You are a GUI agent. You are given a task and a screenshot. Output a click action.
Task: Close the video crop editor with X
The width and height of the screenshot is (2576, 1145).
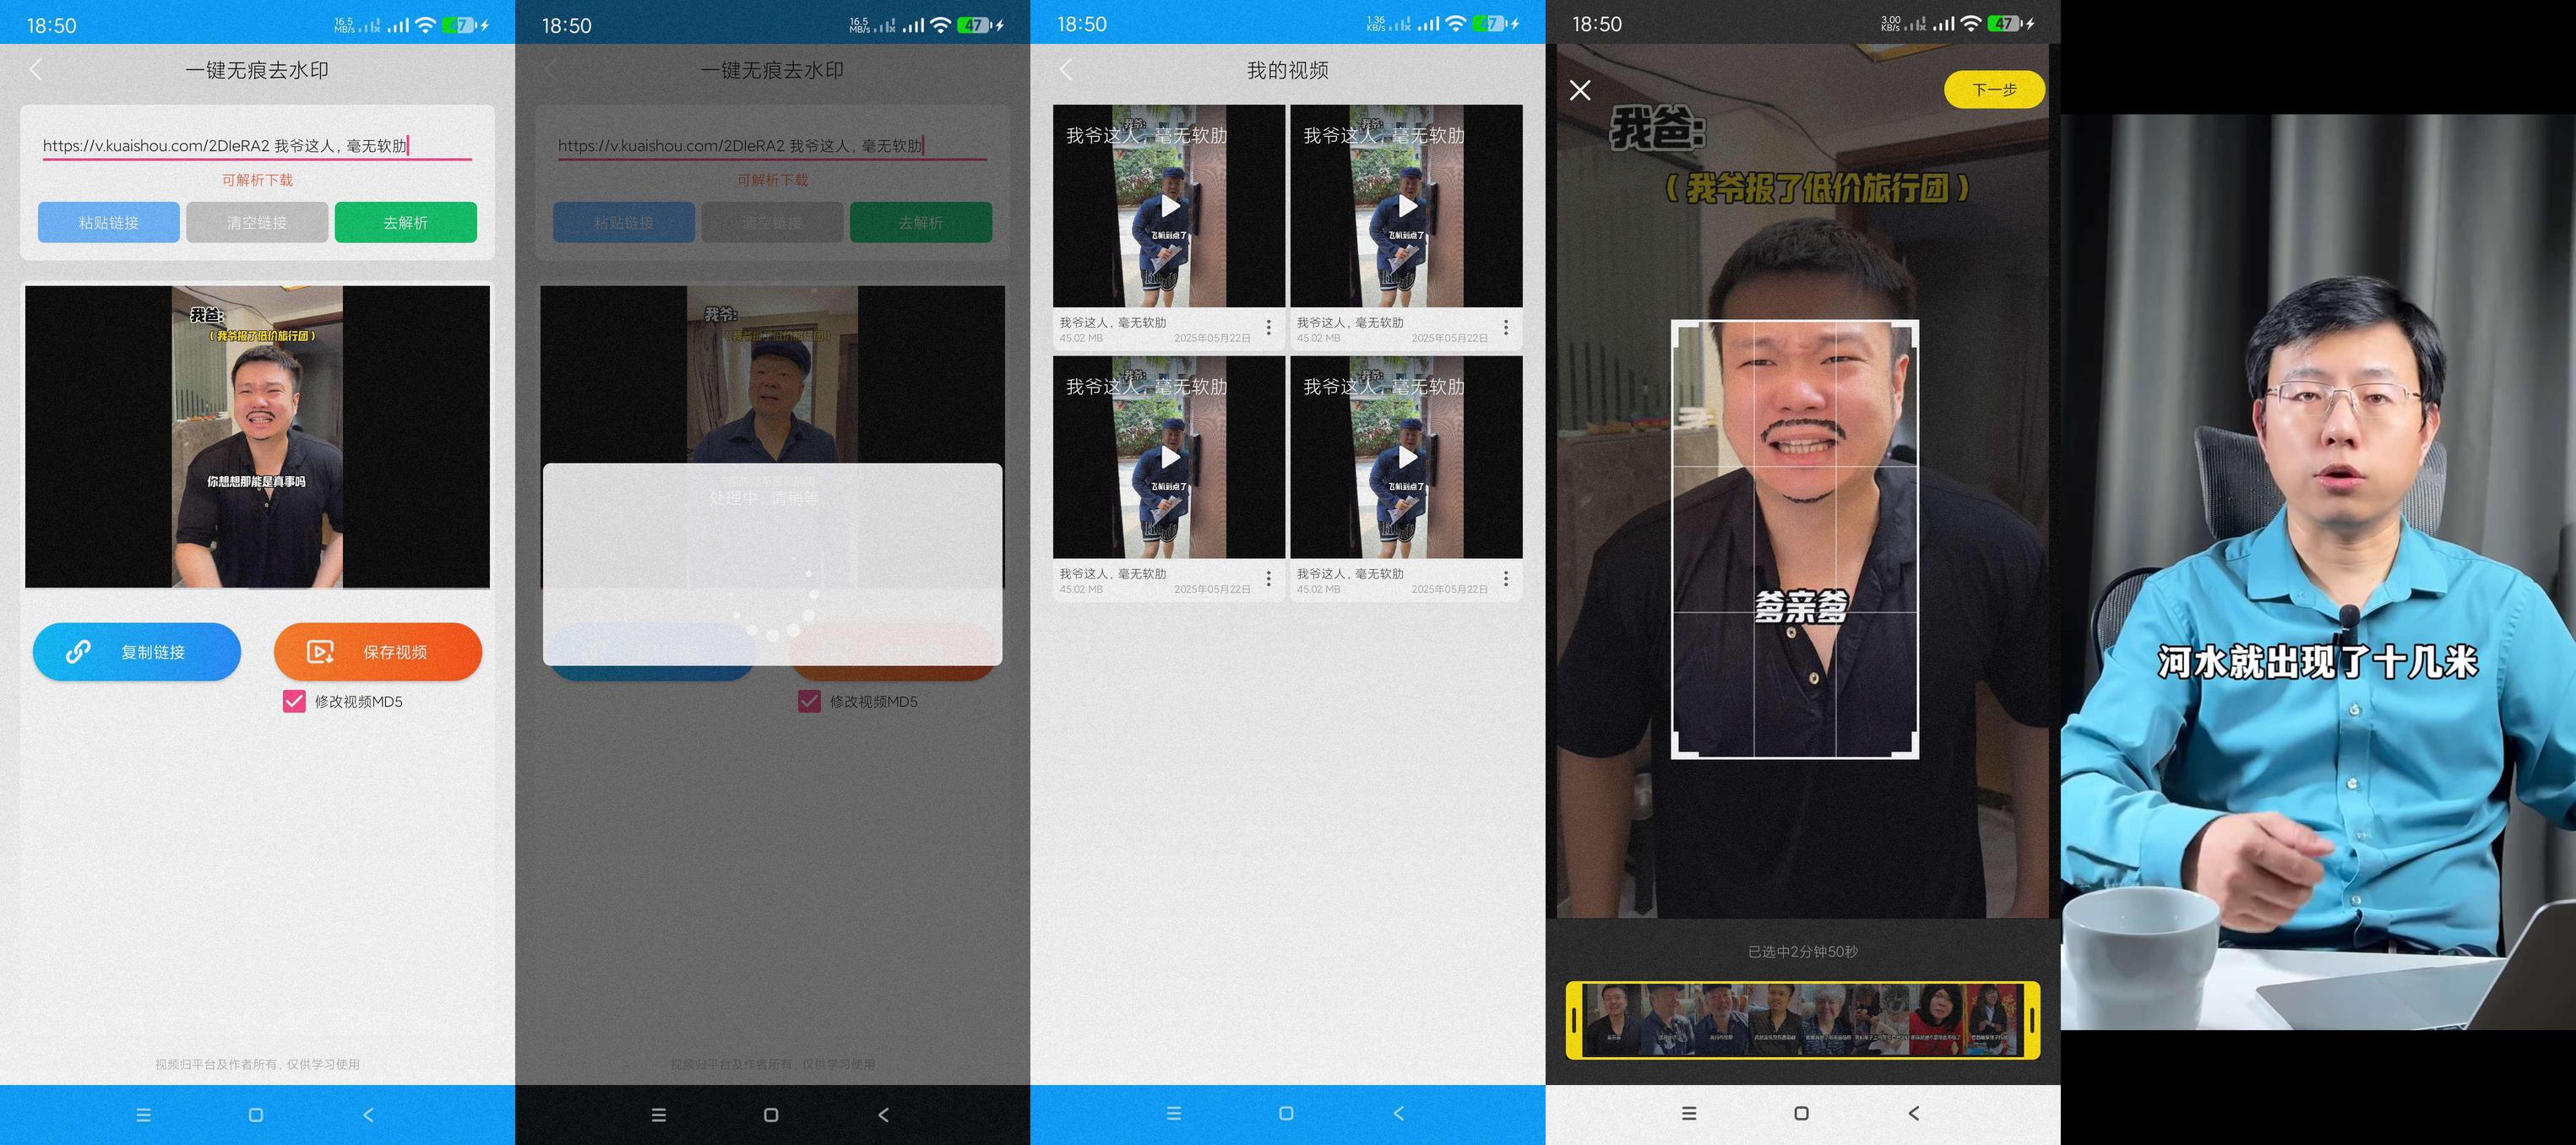[x=1580, y=90]
